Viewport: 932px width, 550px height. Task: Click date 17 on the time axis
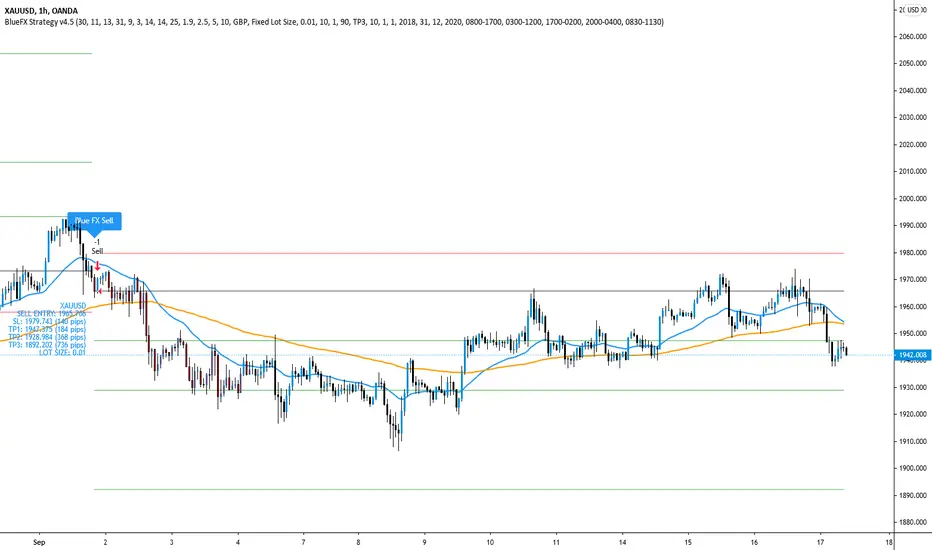[820, 542]
